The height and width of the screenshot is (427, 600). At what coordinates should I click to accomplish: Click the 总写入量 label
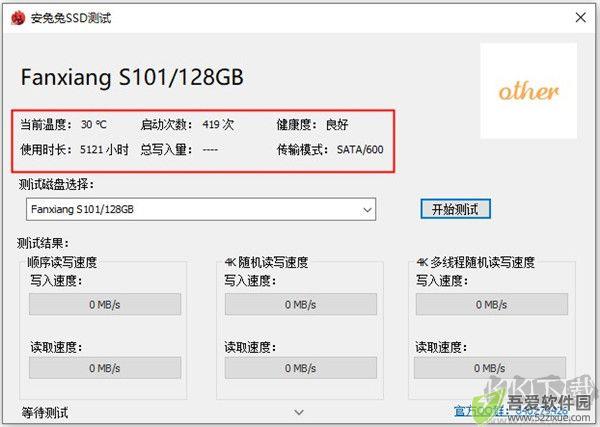click(x=166, y=149)
